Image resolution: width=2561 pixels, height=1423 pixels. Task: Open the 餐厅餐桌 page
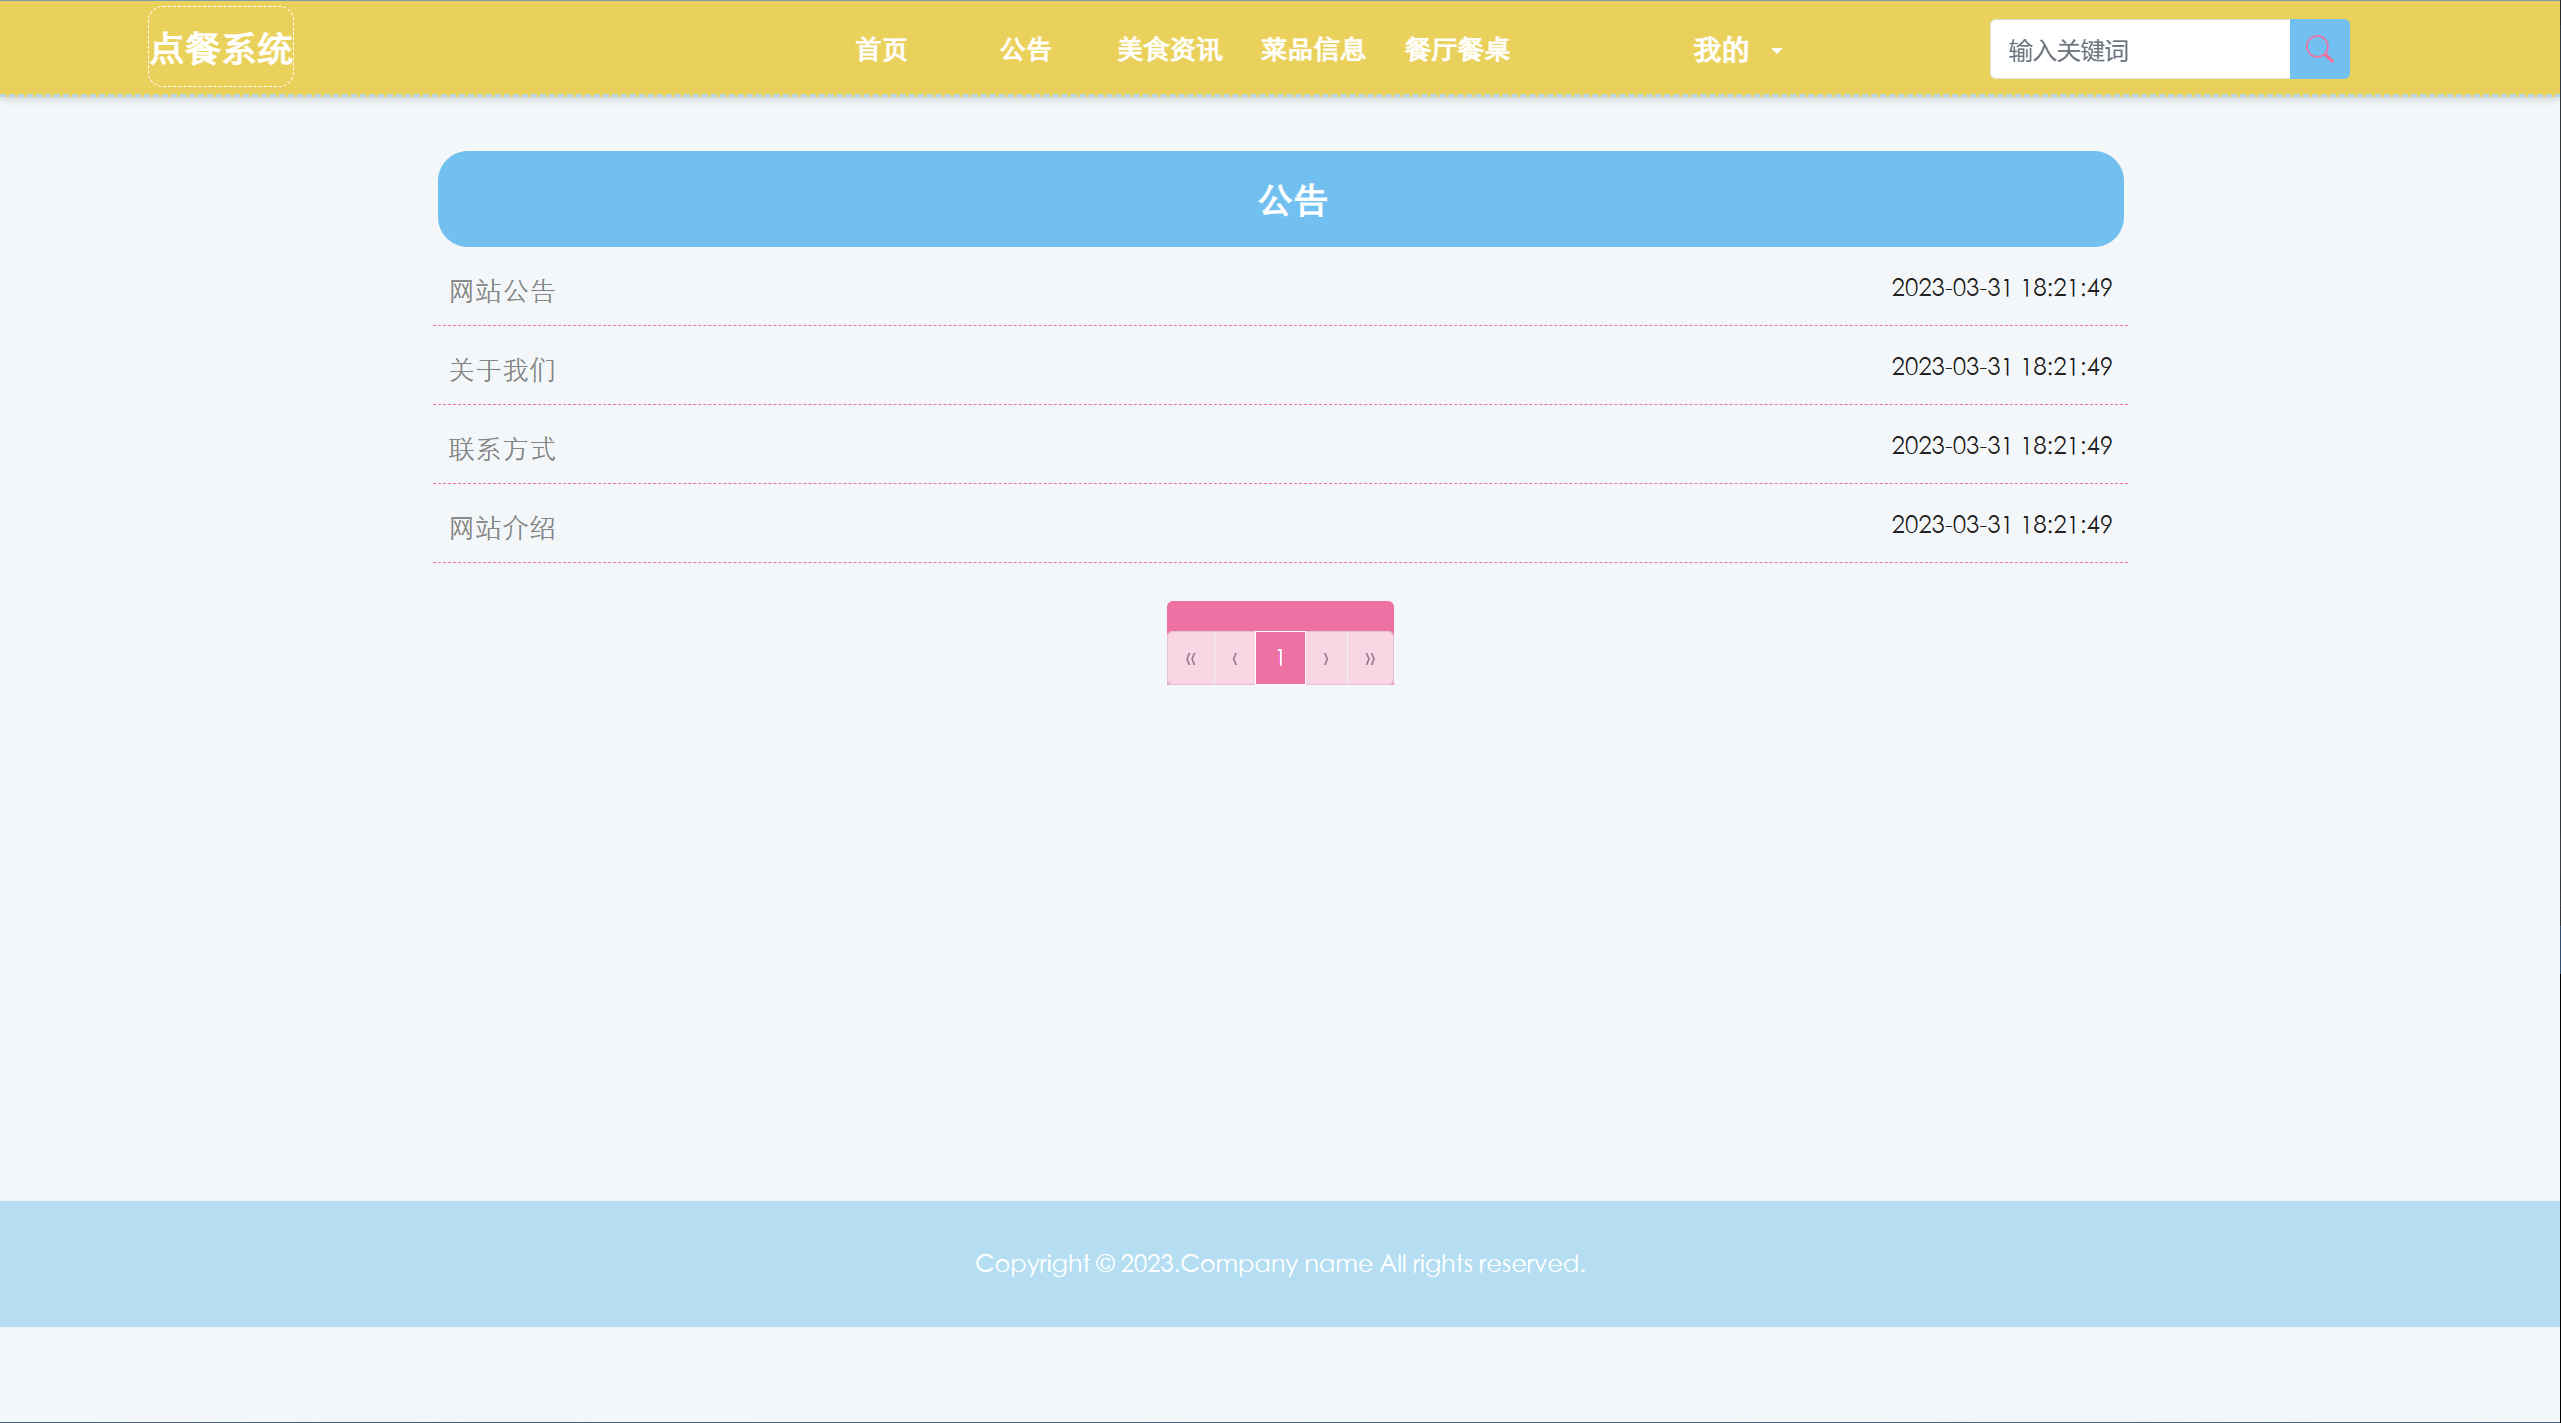1456,49
